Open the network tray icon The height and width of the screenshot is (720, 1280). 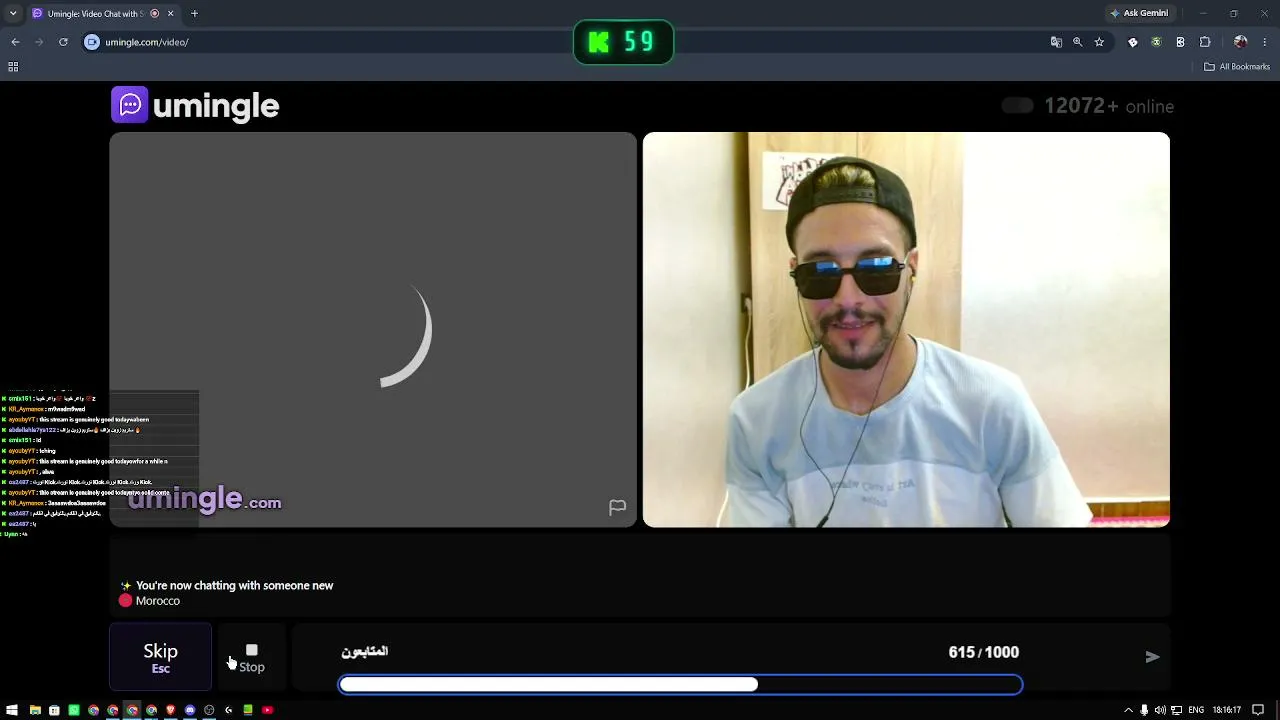pos(1175,710)
